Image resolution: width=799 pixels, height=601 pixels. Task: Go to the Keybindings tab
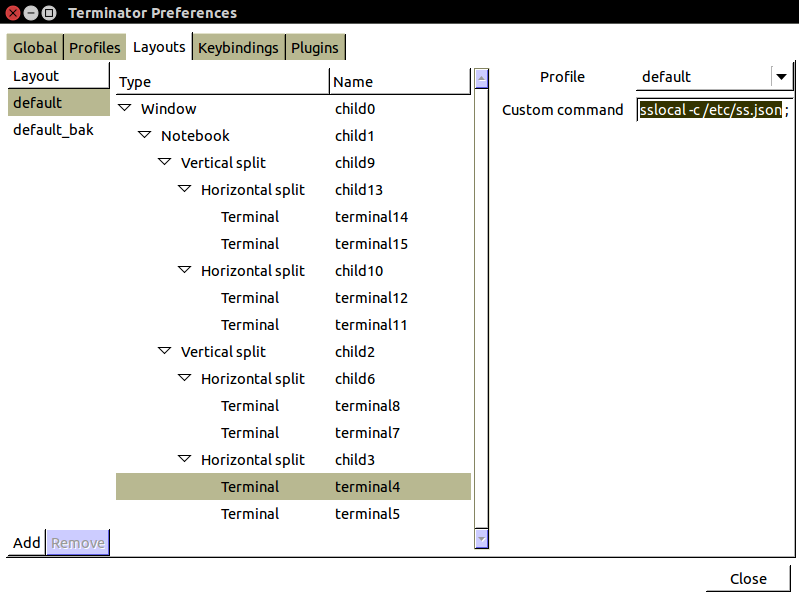pos(238,47)
